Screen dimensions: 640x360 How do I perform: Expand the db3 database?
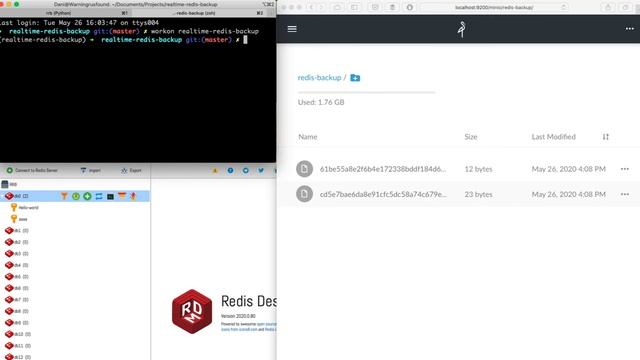[17, 253]
